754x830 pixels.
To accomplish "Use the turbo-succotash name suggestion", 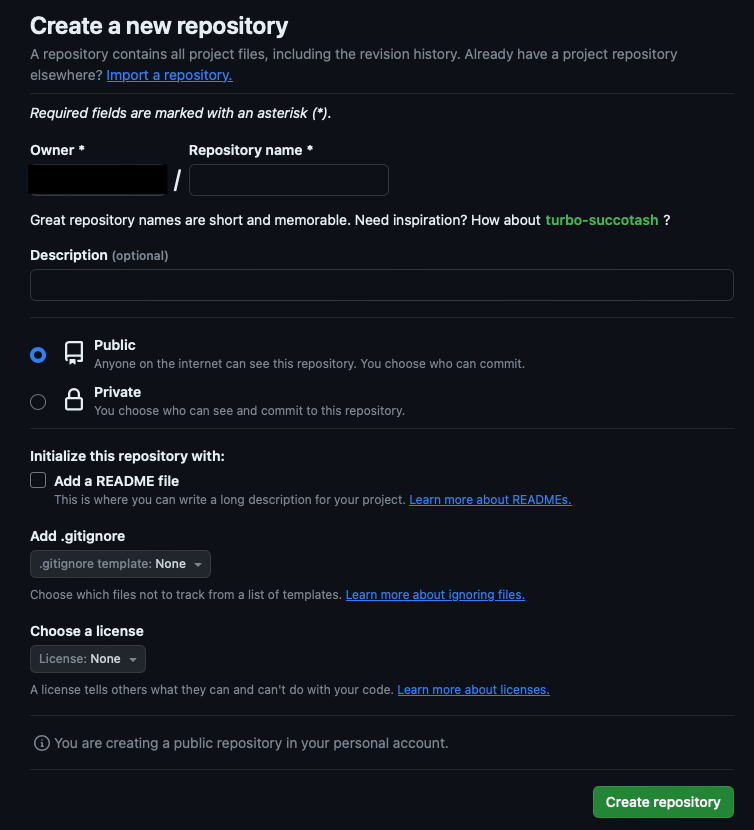I will pyautogui.click(x=602, y=220).
